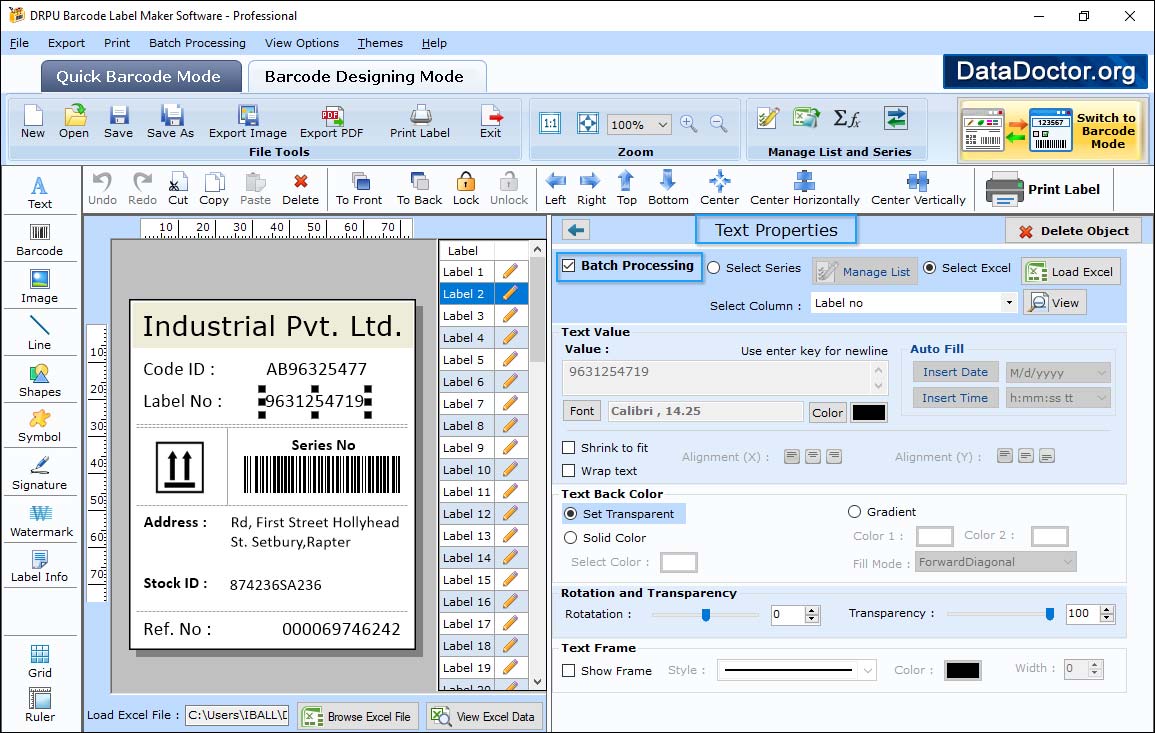Viewport: 1155px width, 733px height.
Task: Open Fill Mode ForwardDiagonal dropdown
Action: [x=1067, y=562]
